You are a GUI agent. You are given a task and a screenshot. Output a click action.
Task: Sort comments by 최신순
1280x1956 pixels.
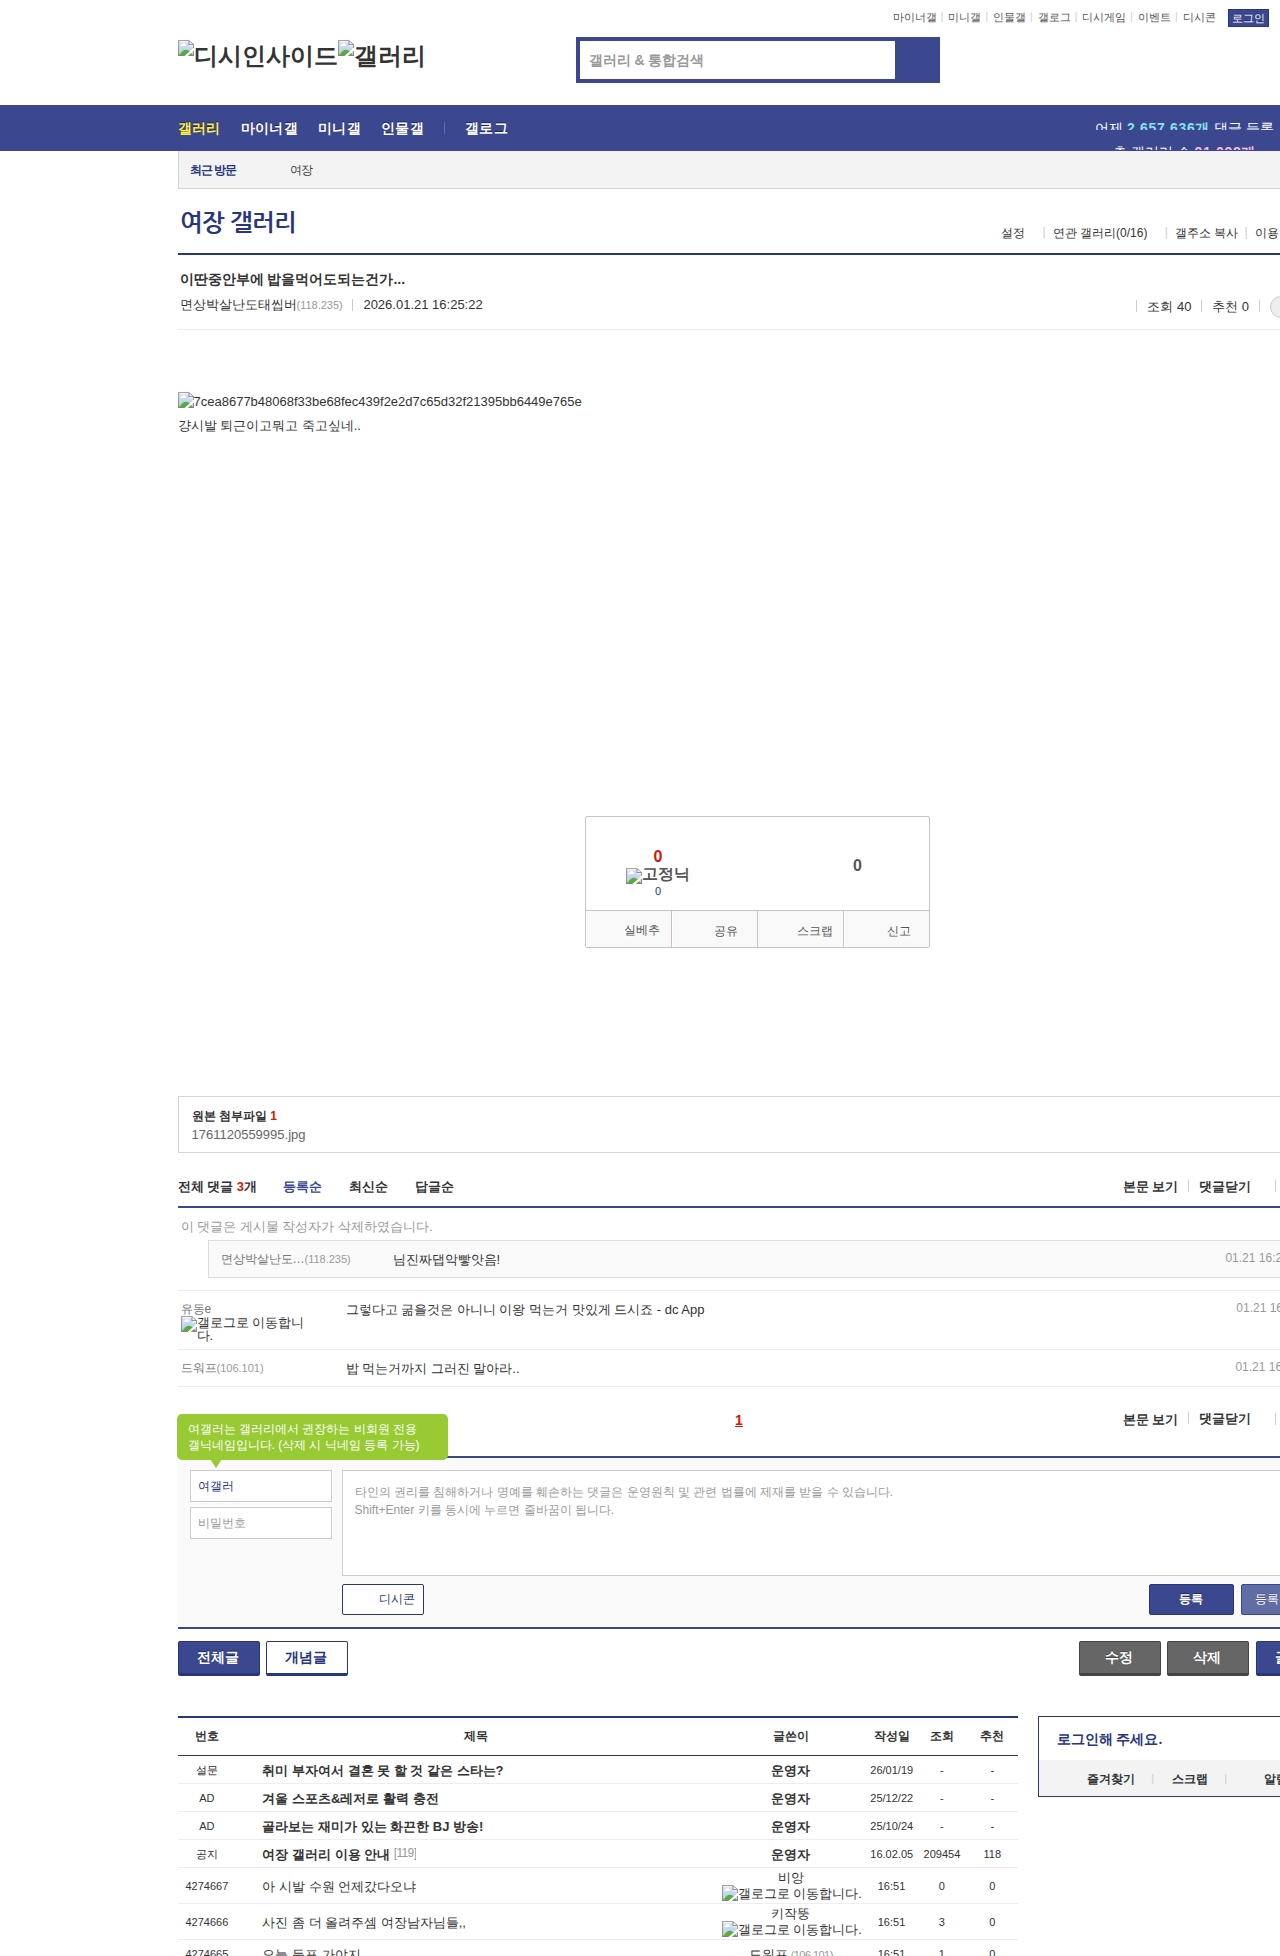coord(368,1187)
